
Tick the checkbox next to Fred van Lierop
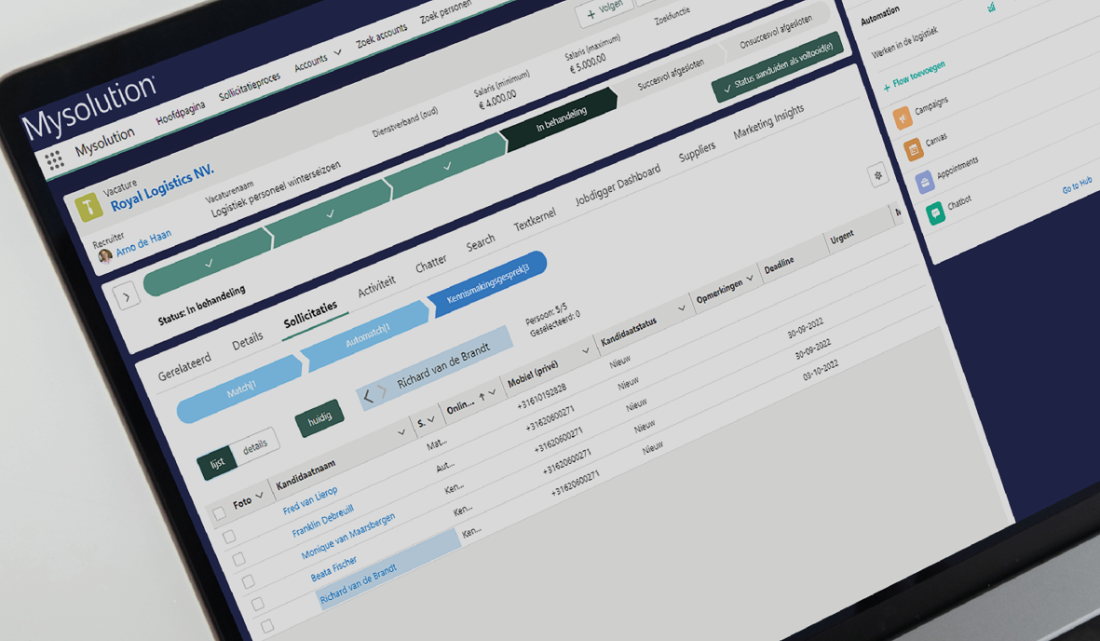point(229,537)
